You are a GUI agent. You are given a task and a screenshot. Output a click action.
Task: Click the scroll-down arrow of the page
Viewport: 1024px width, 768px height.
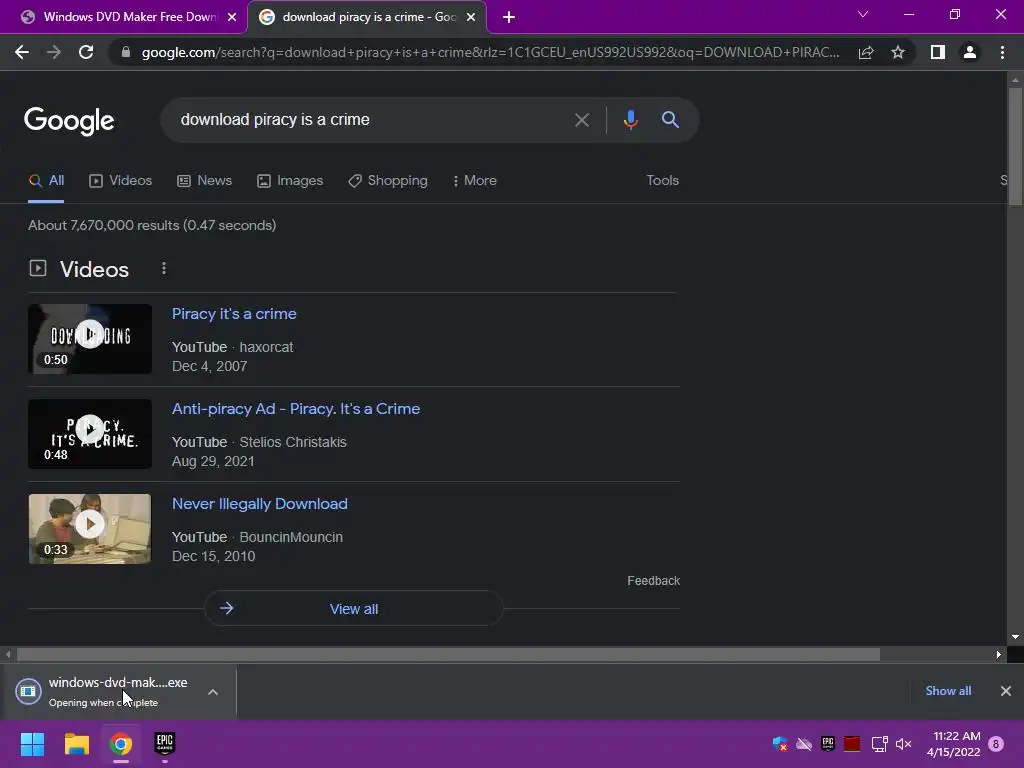point(1015,637)
